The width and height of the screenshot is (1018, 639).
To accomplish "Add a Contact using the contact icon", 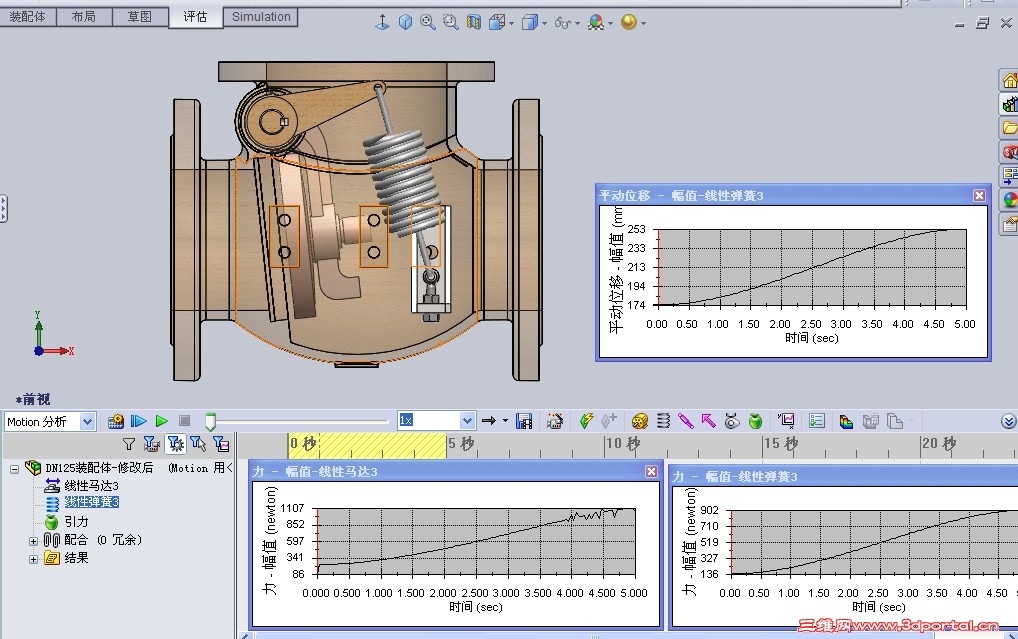I will pos(732,421).
